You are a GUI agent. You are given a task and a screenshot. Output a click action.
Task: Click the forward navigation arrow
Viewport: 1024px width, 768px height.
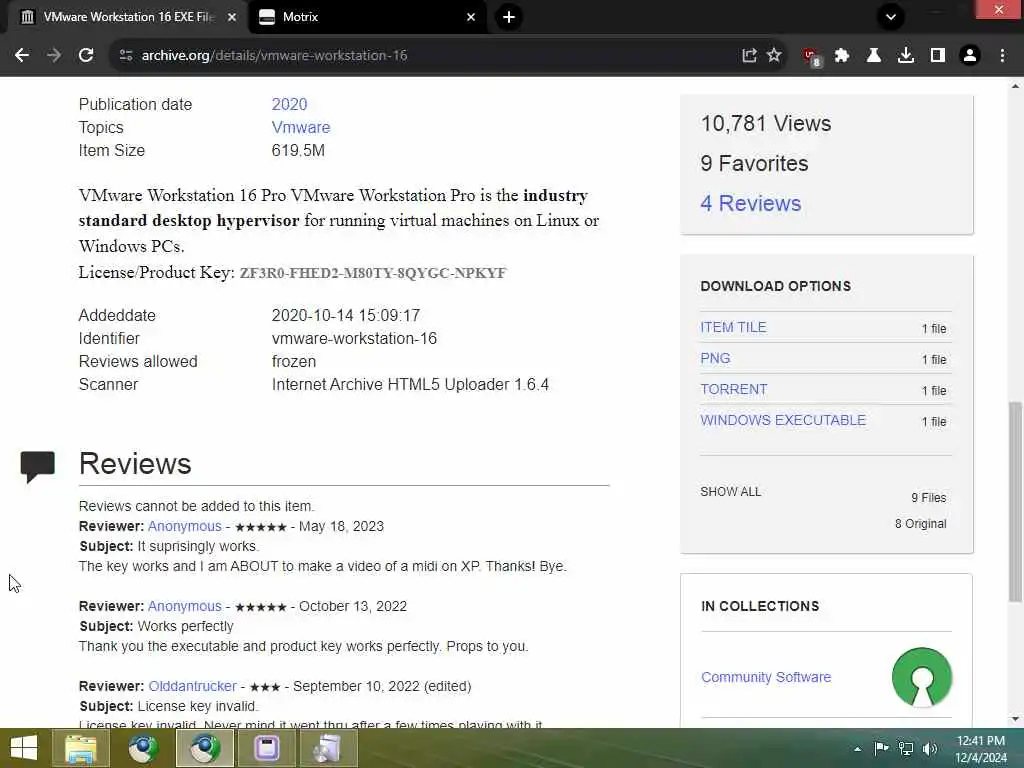click(x=54, y=56)
